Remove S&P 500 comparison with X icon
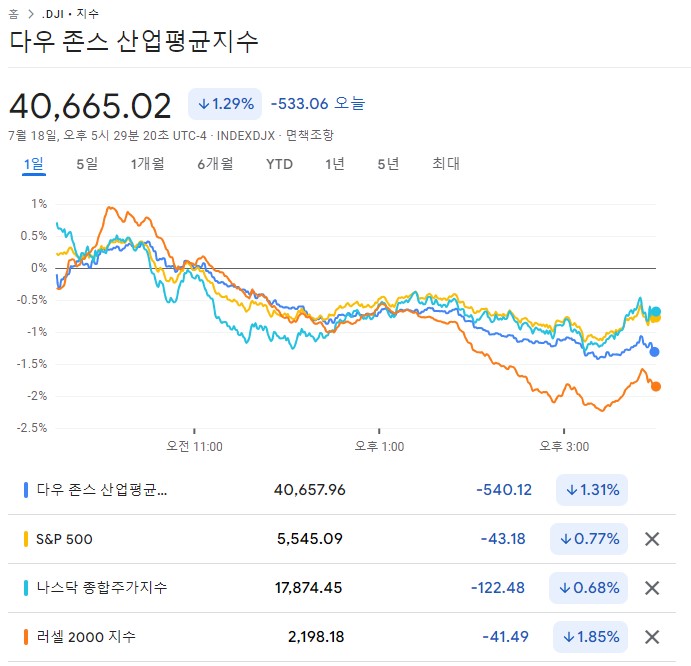Image resolution: width=691 pixels, height=666 pixels. pos(652,539)
